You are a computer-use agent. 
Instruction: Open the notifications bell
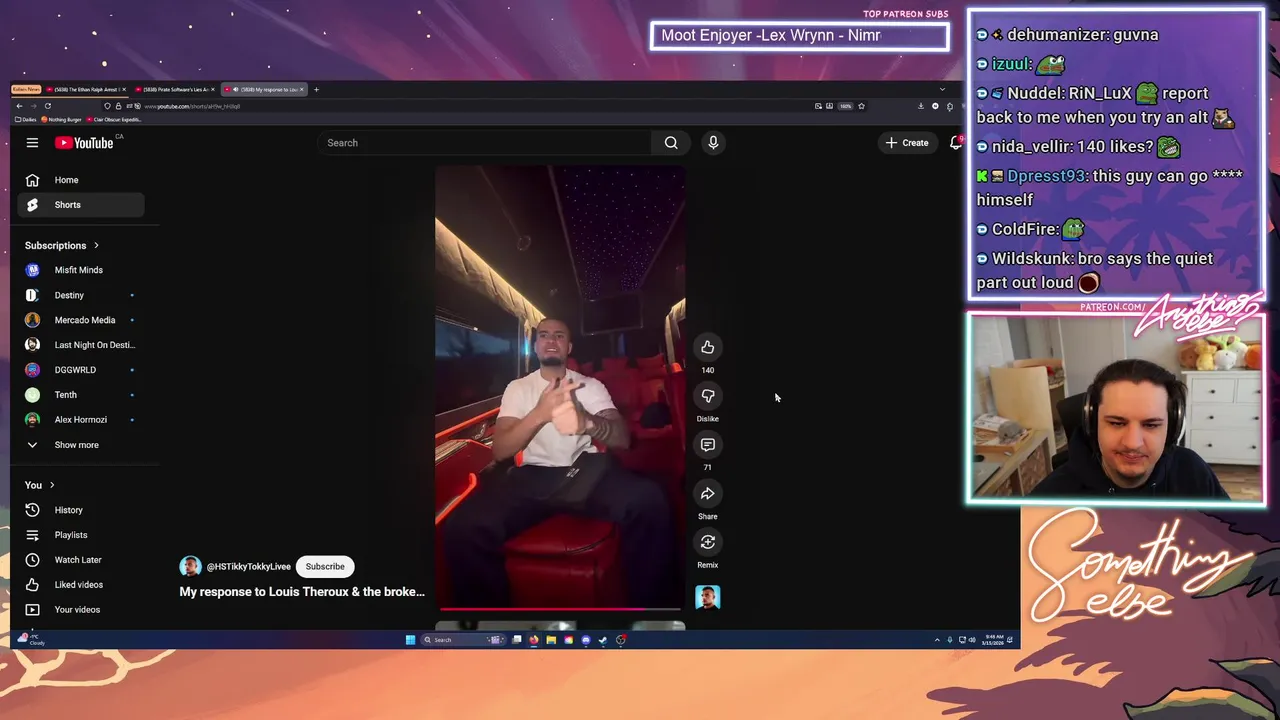click(x=956, y=143)
